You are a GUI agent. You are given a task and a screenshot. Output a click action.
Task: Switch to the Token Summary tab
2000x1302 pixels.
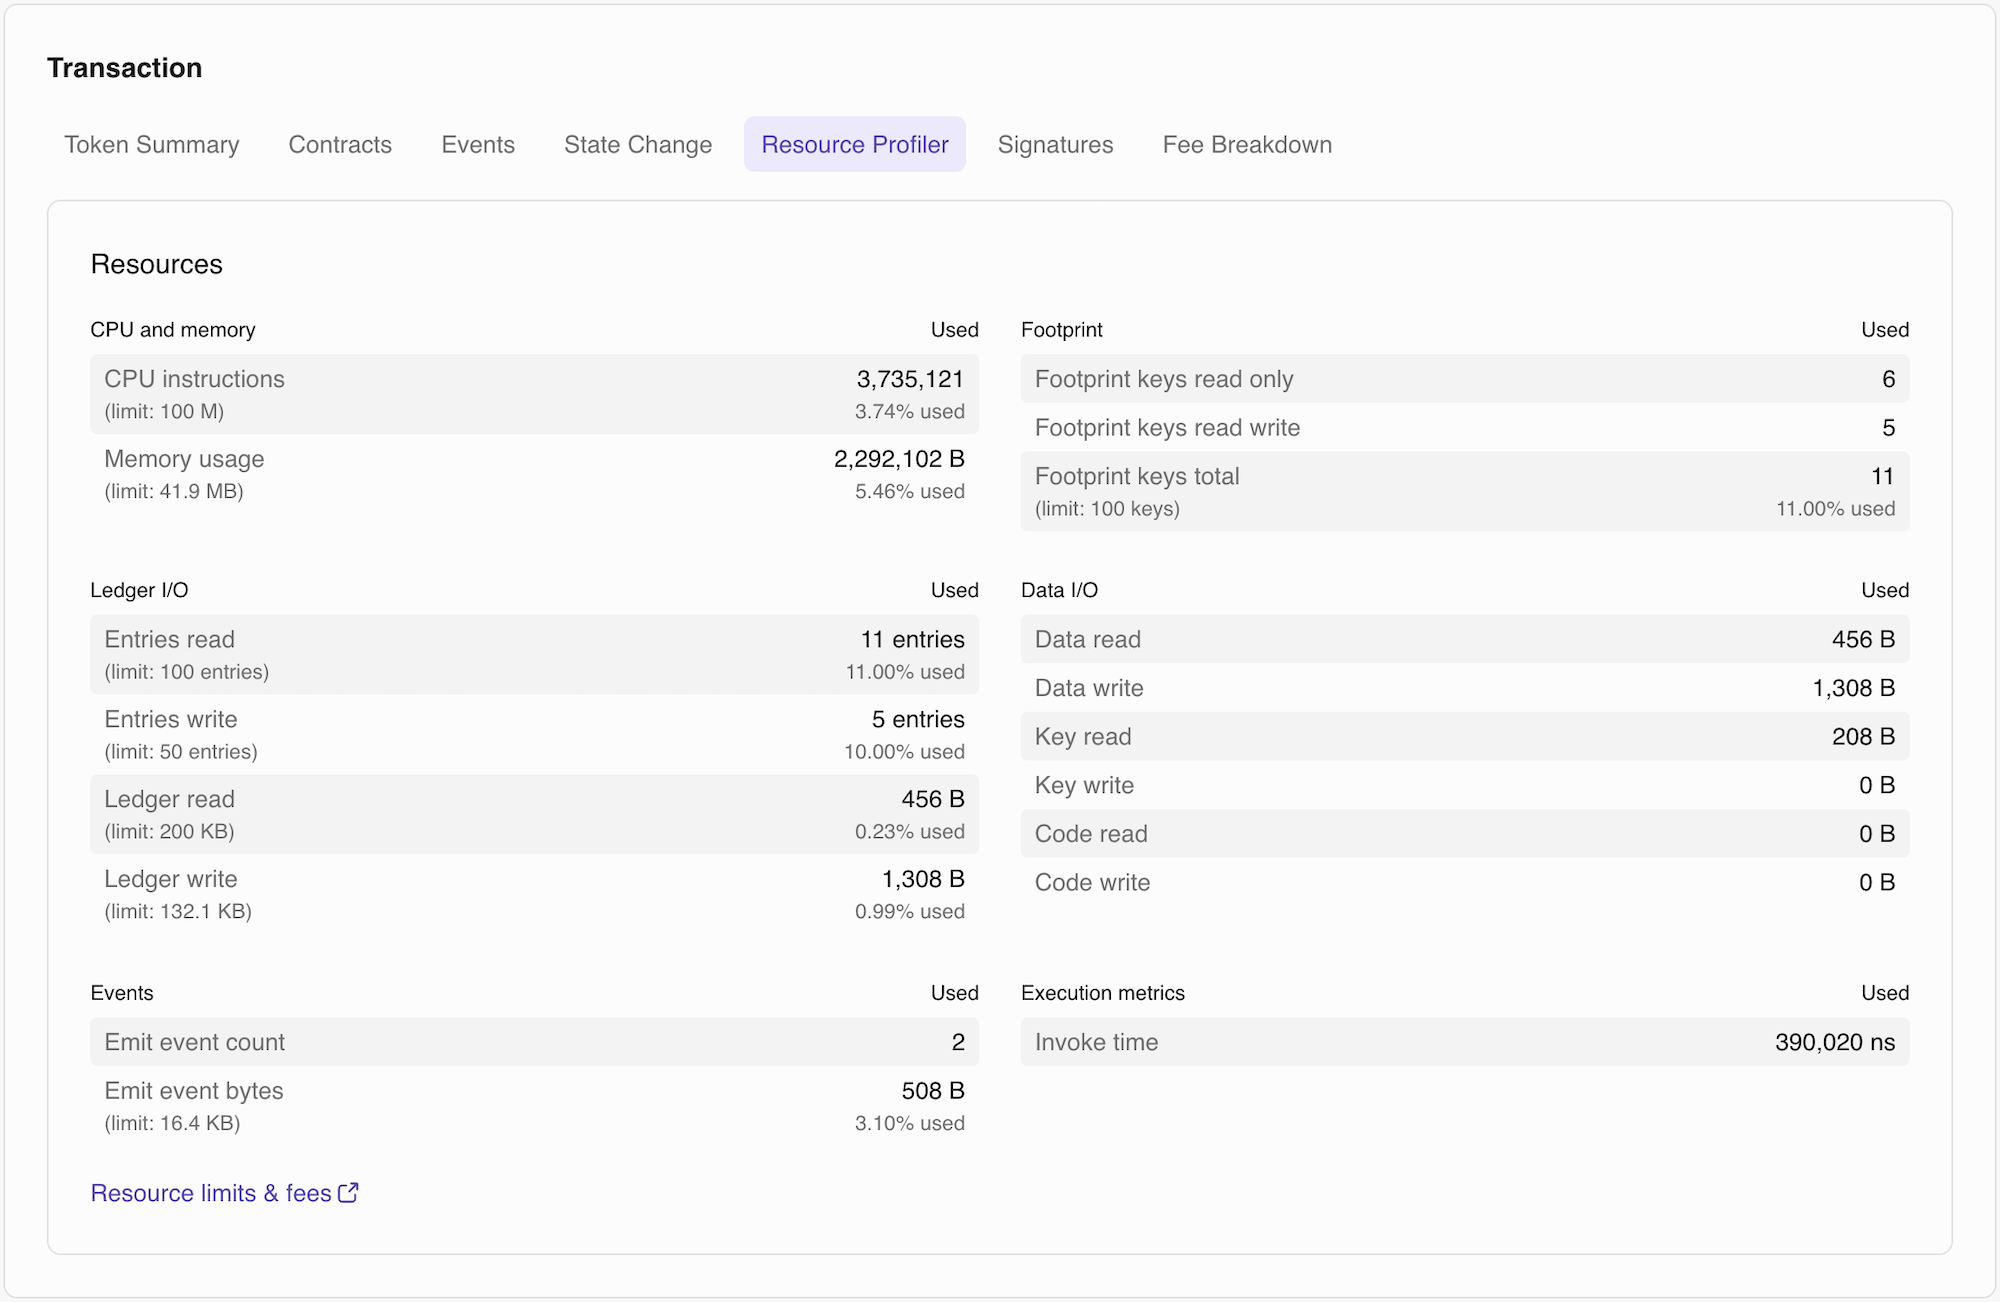pyautogui.click(x=151, y=144)
